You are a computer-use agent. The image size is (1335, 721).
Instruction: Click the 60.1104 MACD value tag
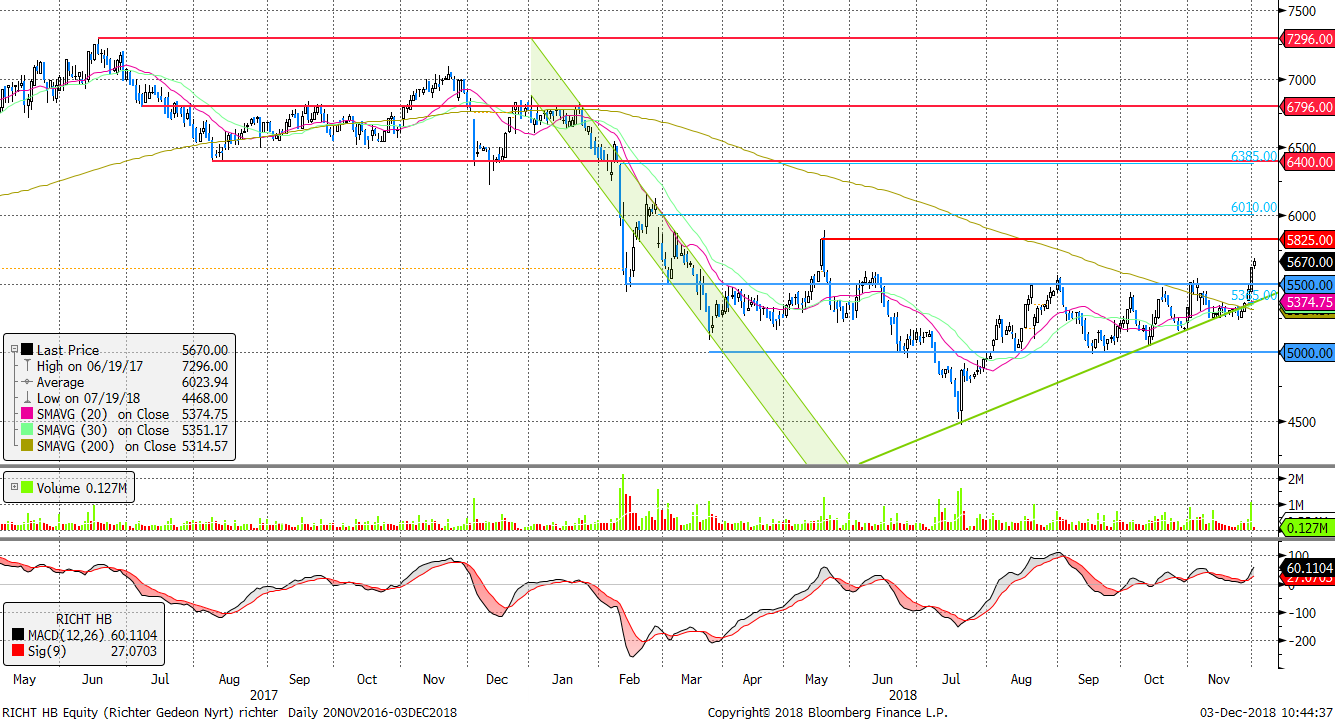1307,568
